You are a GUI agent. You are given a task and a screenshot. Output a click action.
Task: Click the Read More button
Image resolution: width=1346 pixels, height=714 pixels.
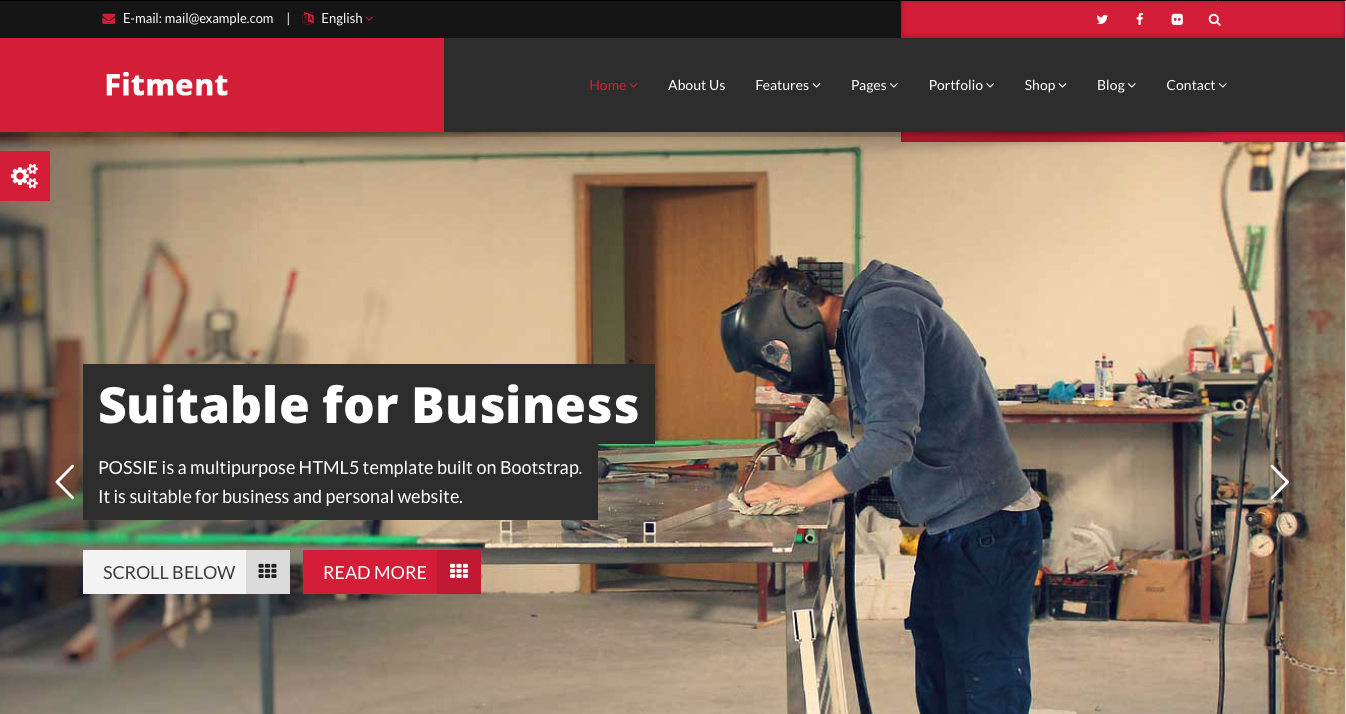392,572
